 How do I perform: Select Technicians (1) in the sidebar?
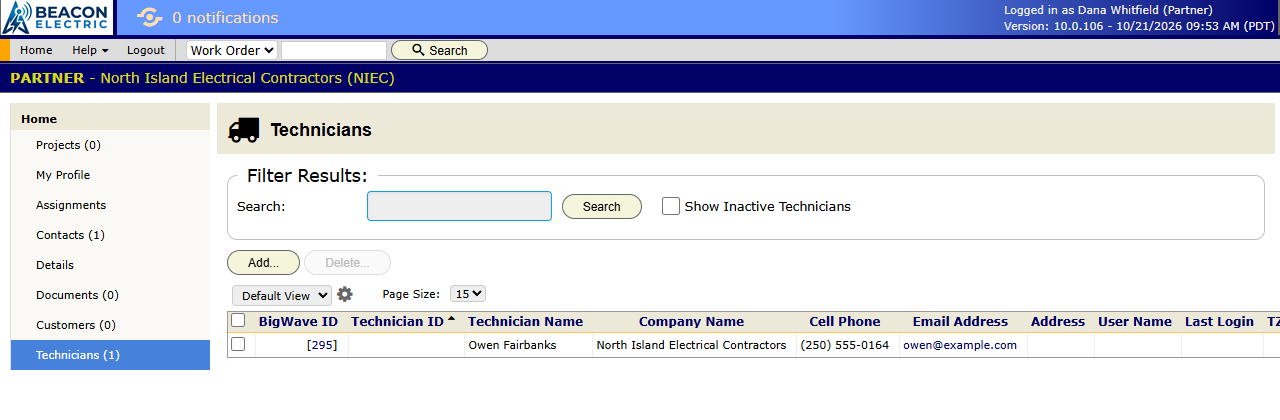[110, 355]
